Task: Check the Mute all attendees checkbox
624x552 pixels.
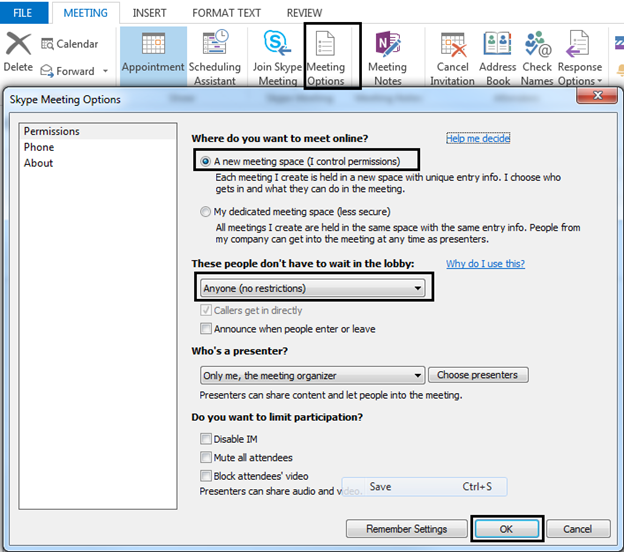Action: tap(206, 457)
